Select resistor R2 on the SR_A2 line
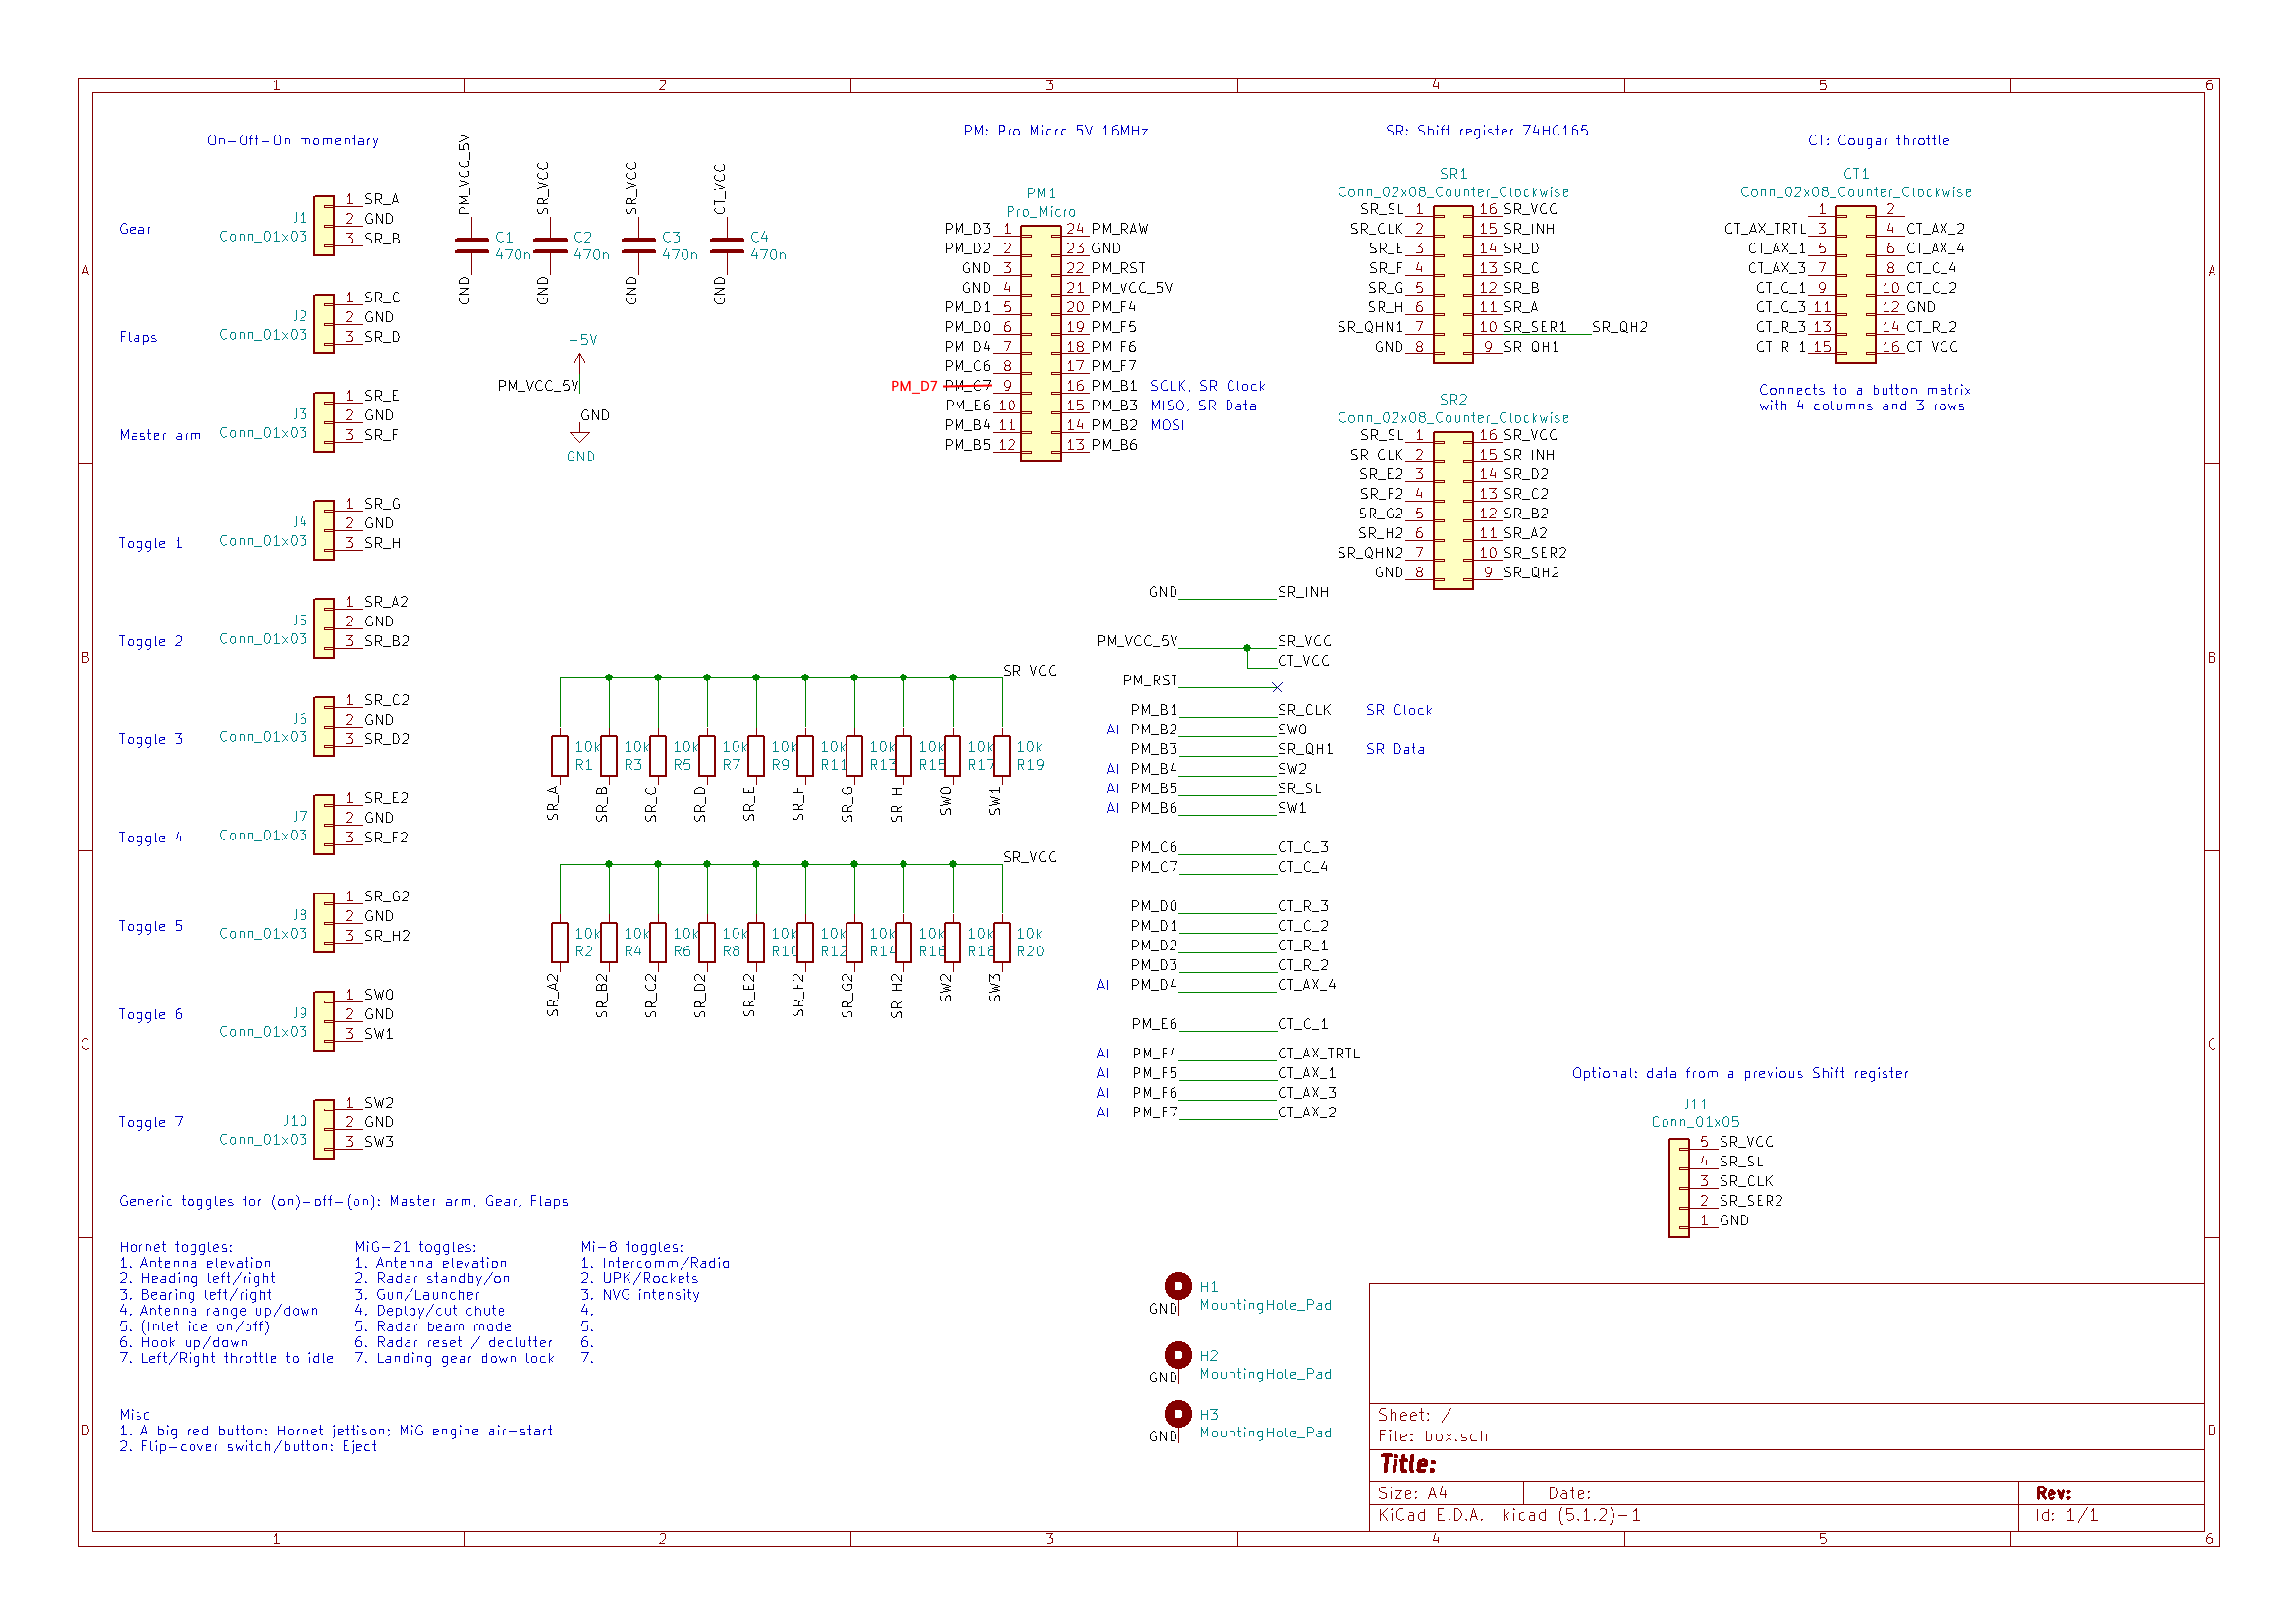 coord(560,942)
